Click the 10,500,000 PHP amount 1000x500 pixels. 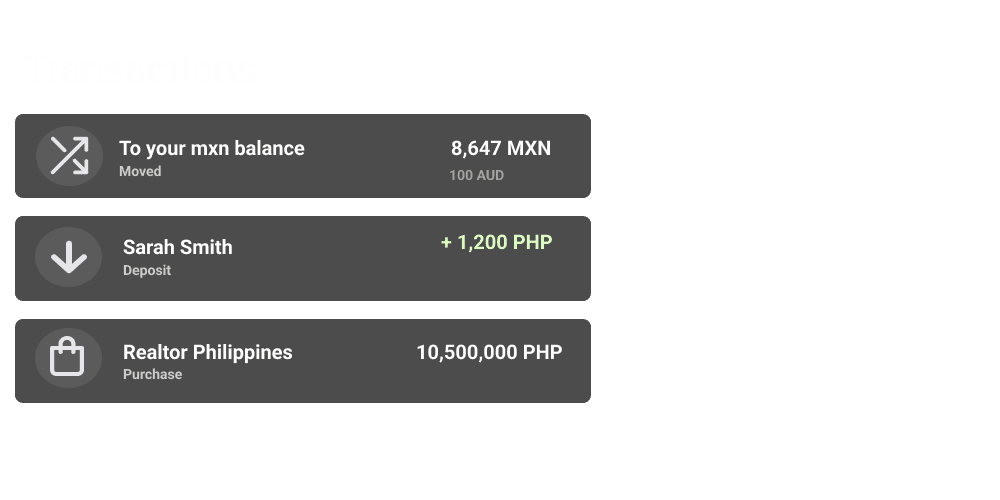click(x=489, y=352)
